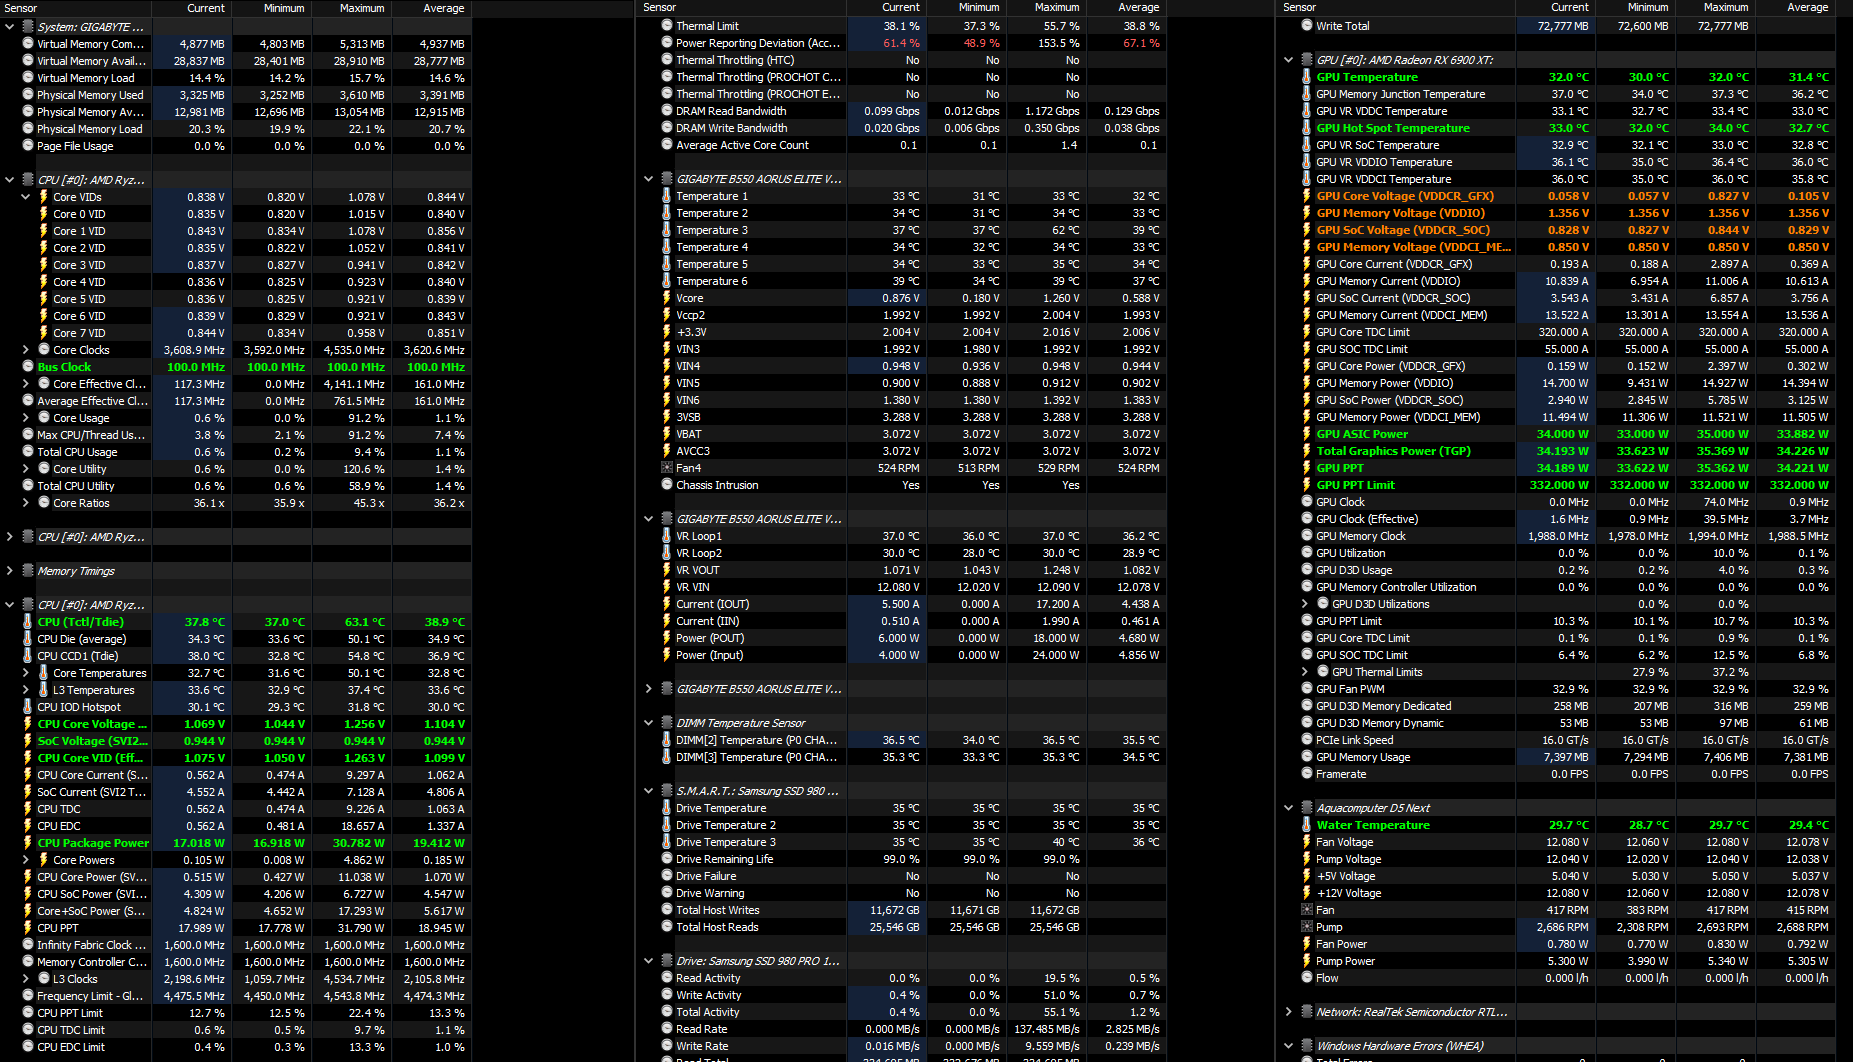Expand the L3 Clocks subtree
The image size is (1853, 1062).
[26, 979]
